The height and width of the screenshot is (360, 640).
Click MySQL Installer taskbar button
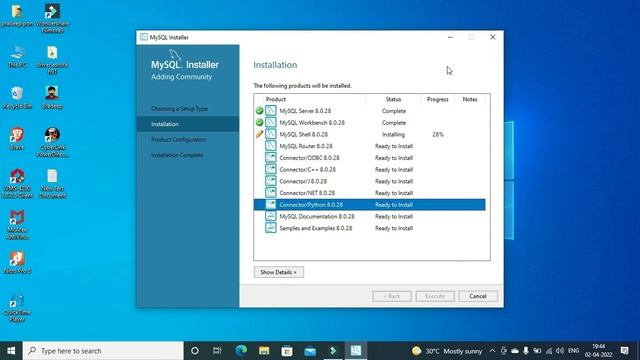(x=356, y=351)
